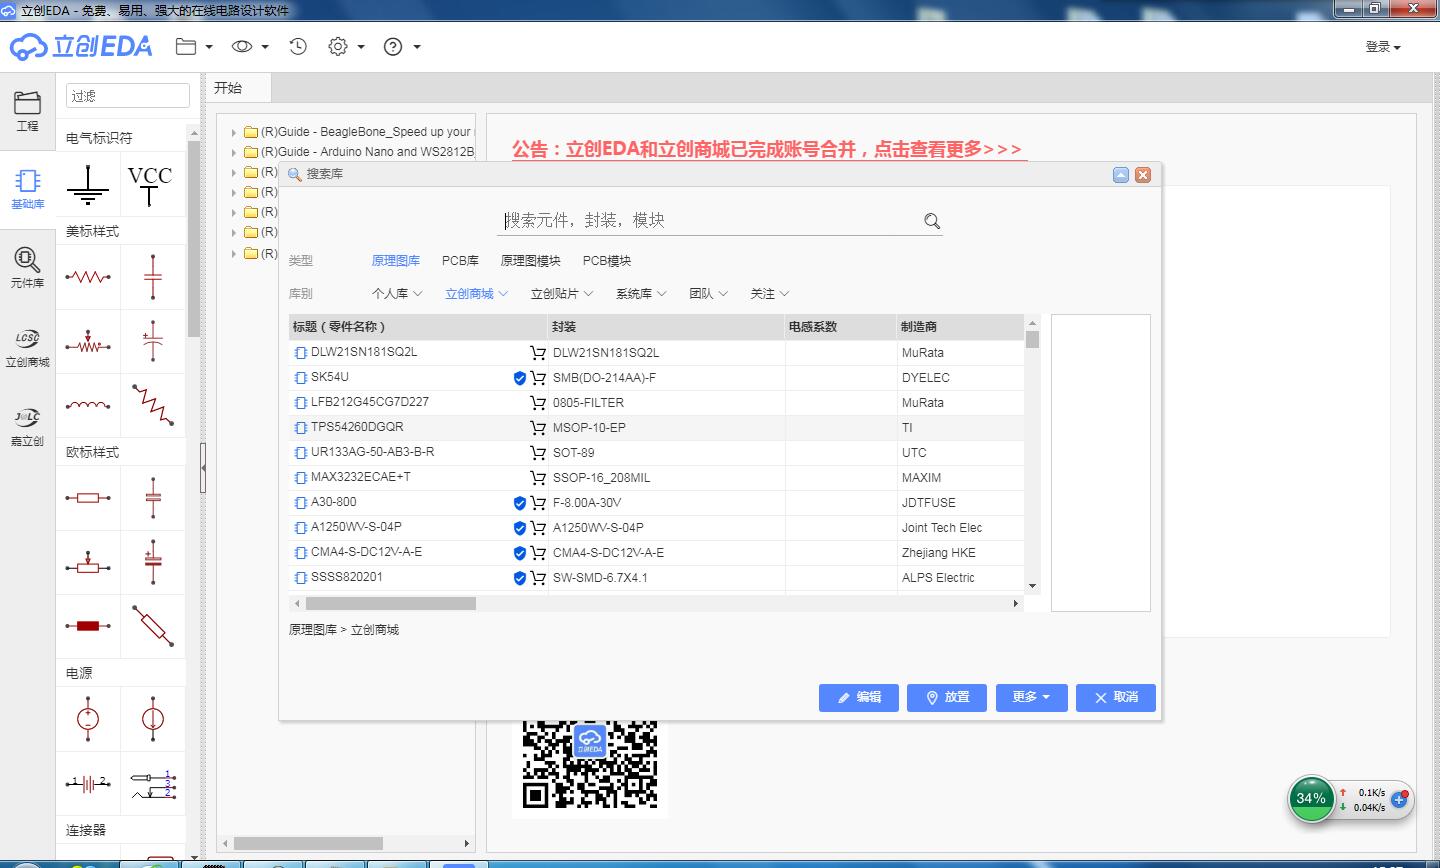Click the cart icon for TPS54260DGQR
Screen dimensions: 1440x868
click(538, 428)
